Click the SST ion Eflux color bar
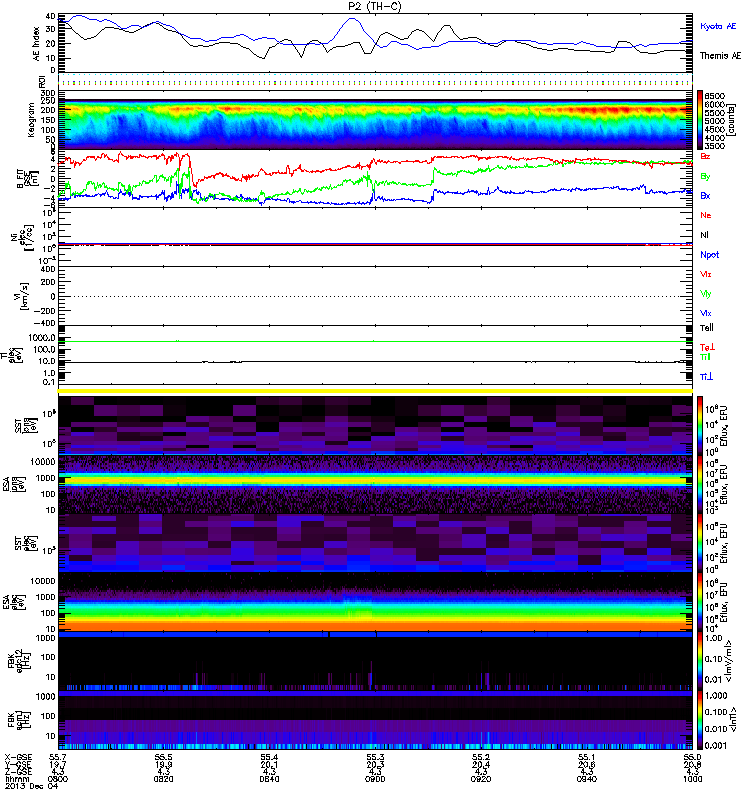The height and width of the screenshot is (800, 750). pyautogui.click(x=700, y=424)
